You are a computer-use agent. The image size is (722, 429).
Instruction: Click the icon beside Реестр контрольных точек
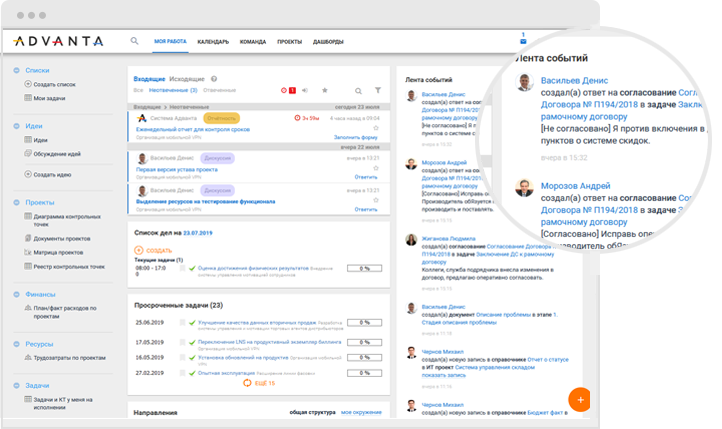tap(28, 266)
